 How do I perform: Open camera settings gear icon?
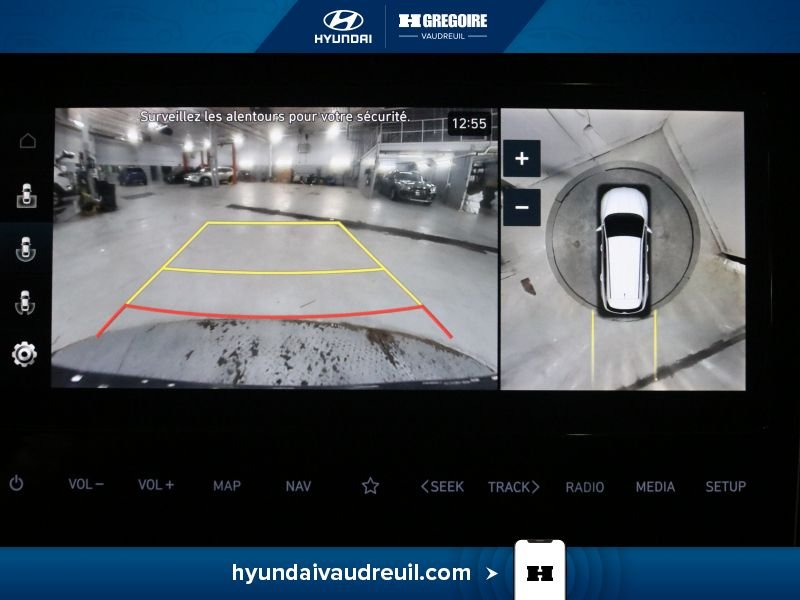(x=24, y=354)
